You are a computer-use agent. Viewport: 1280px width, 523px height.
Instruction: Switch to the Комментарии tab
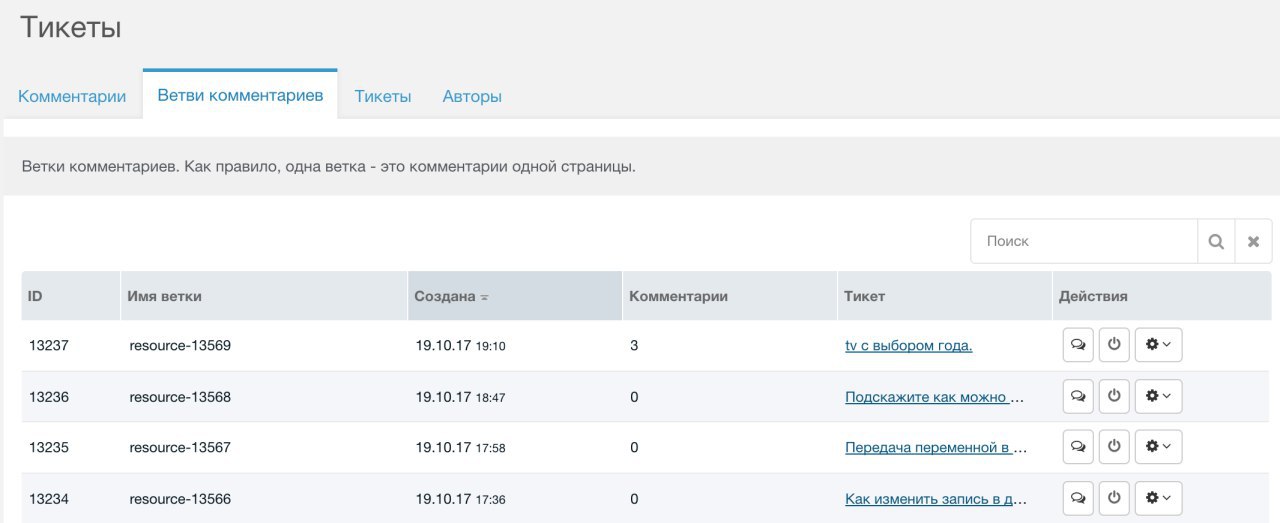pos(72,97)
